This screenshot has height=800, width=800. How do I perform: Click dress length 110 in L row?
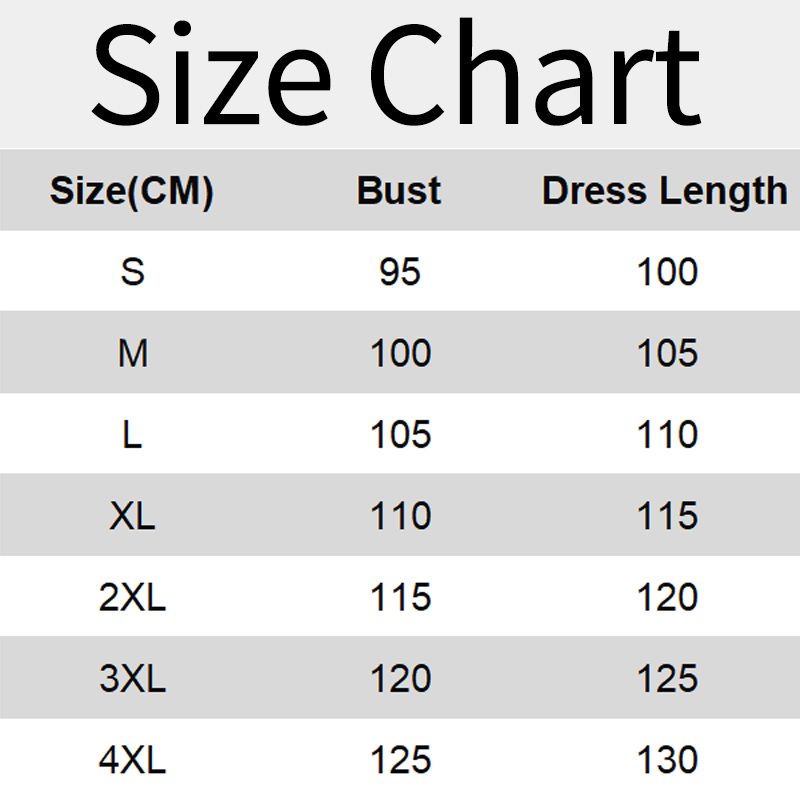coord(667,435)
